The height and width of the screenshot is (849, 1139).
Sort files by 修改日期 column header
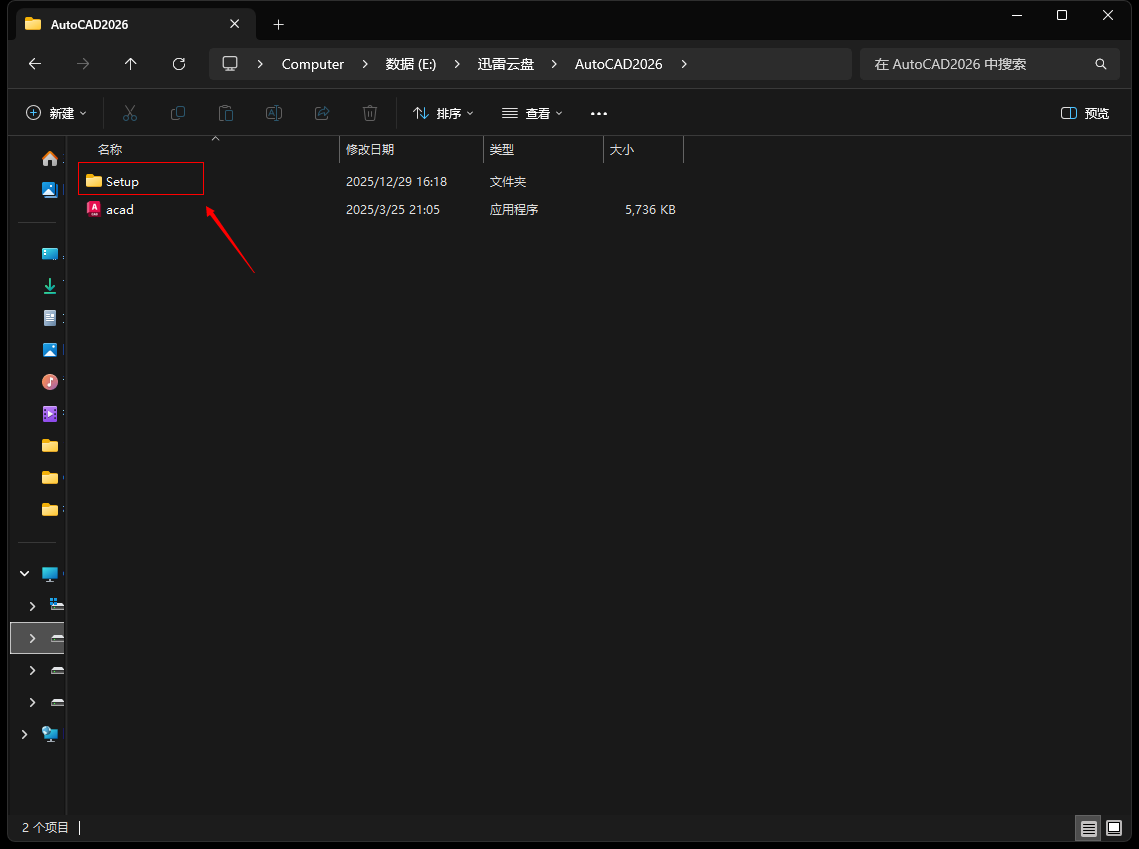coord(370,149)
